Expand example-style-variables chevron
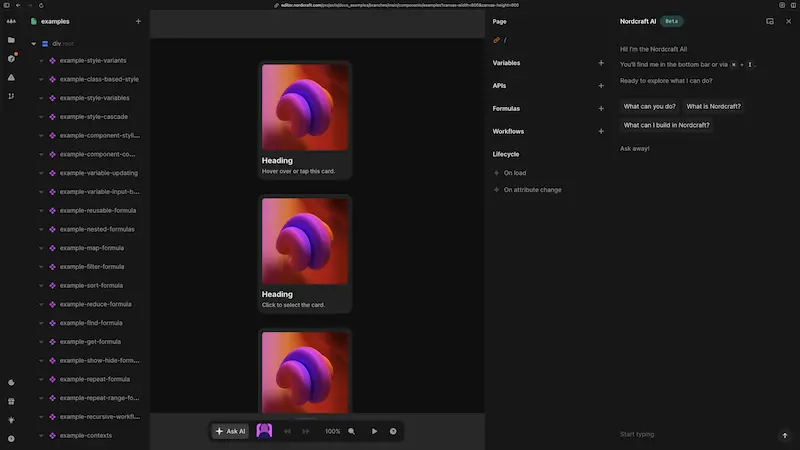800x450 pixels. (41, 98)
